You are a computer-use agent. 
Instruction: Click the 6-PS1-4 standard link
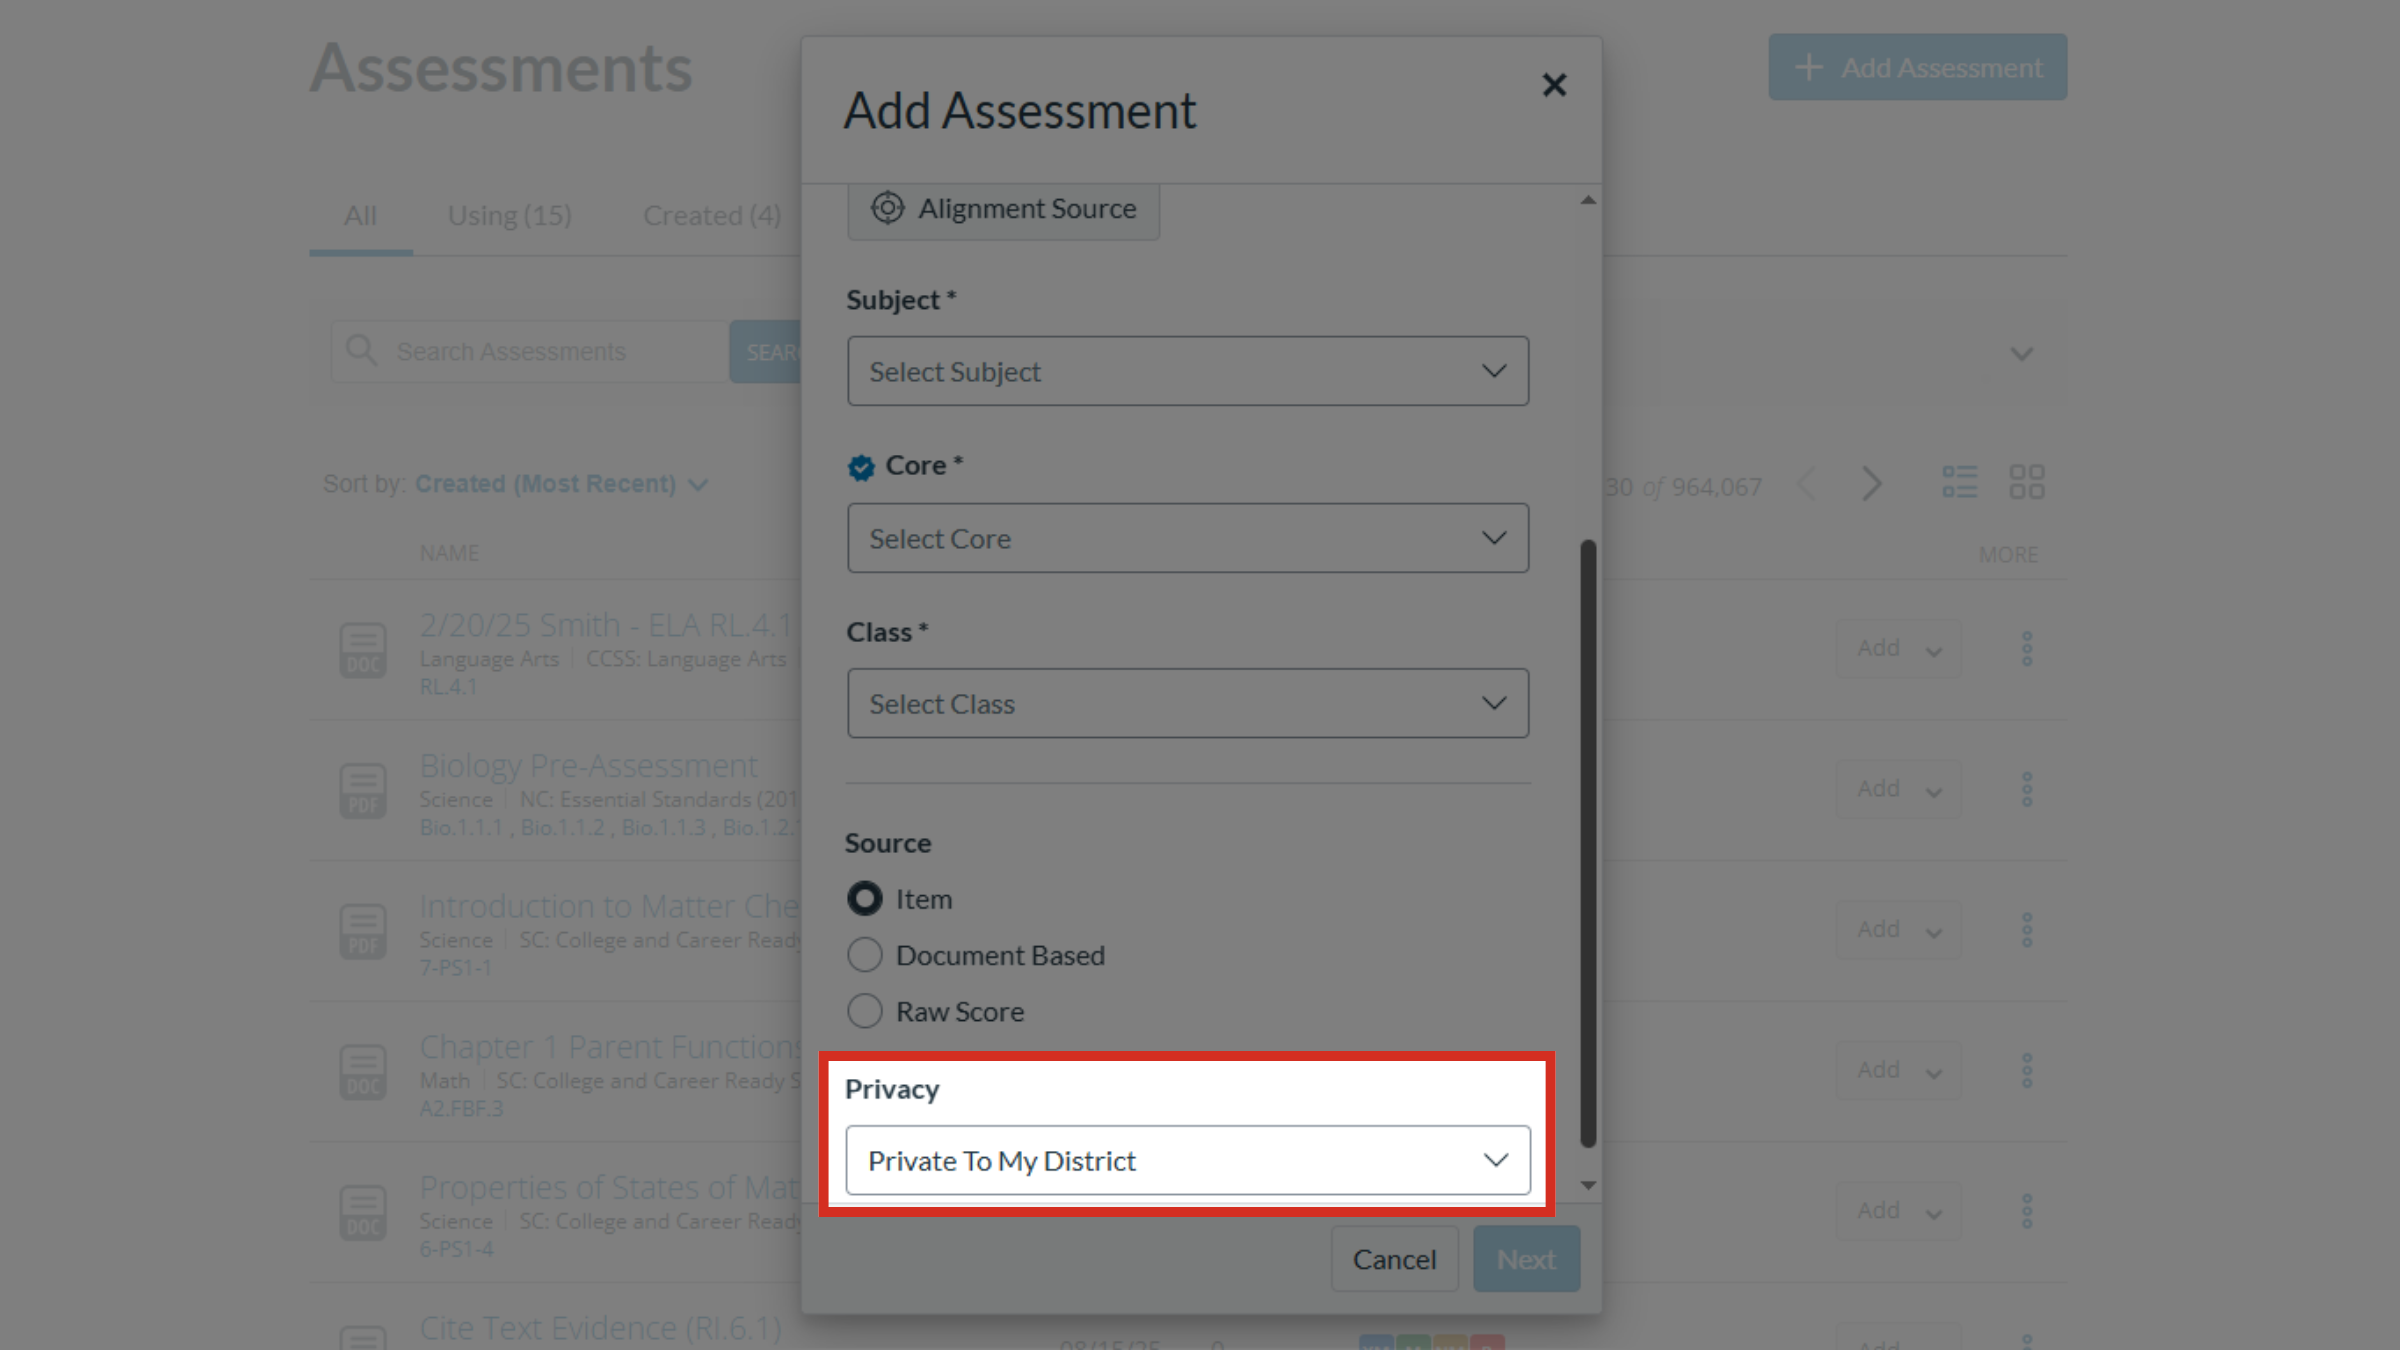click(x=456, y=1250)
